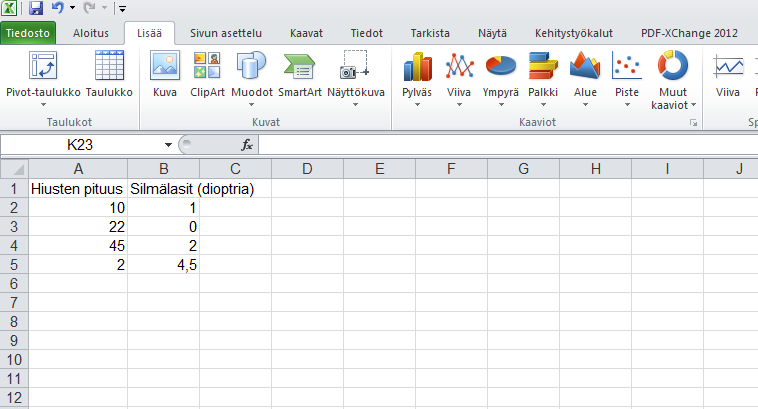Open the Kaavat ribbon tab

point(306,33)
